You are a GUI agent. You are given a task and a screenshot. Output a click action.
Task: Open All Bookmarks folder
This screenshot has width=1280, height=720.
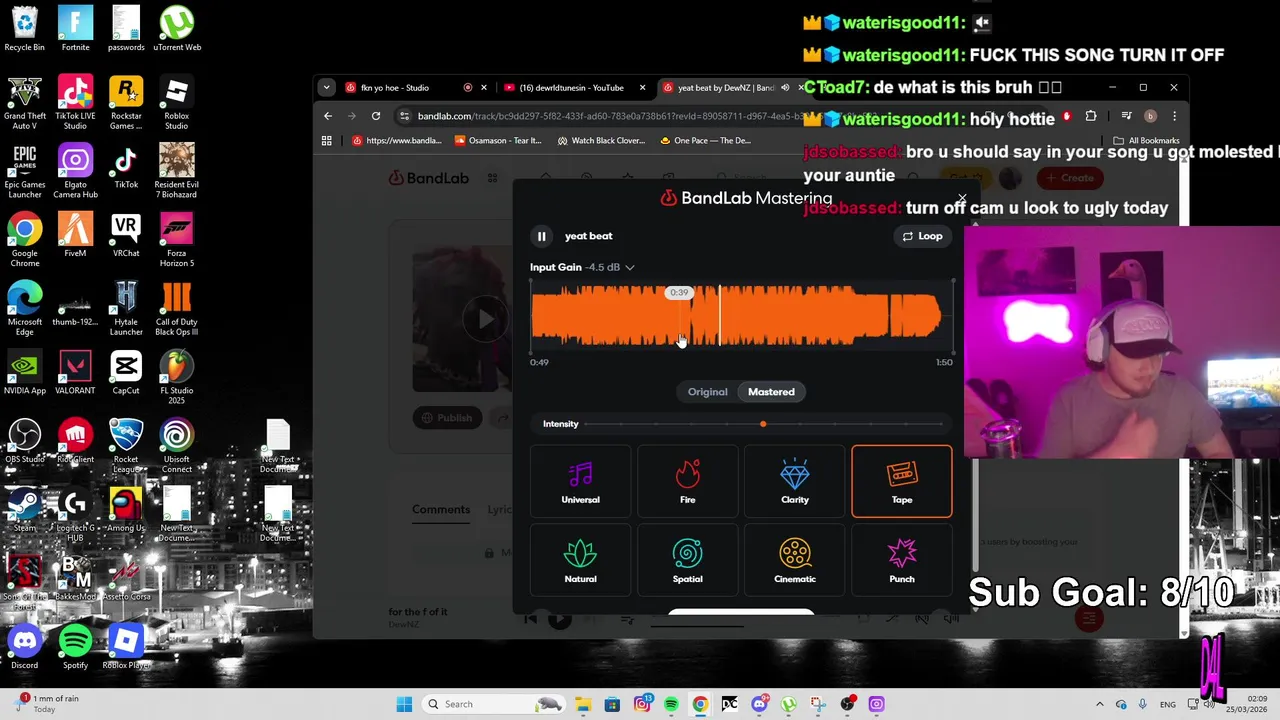coord(1146,141)
